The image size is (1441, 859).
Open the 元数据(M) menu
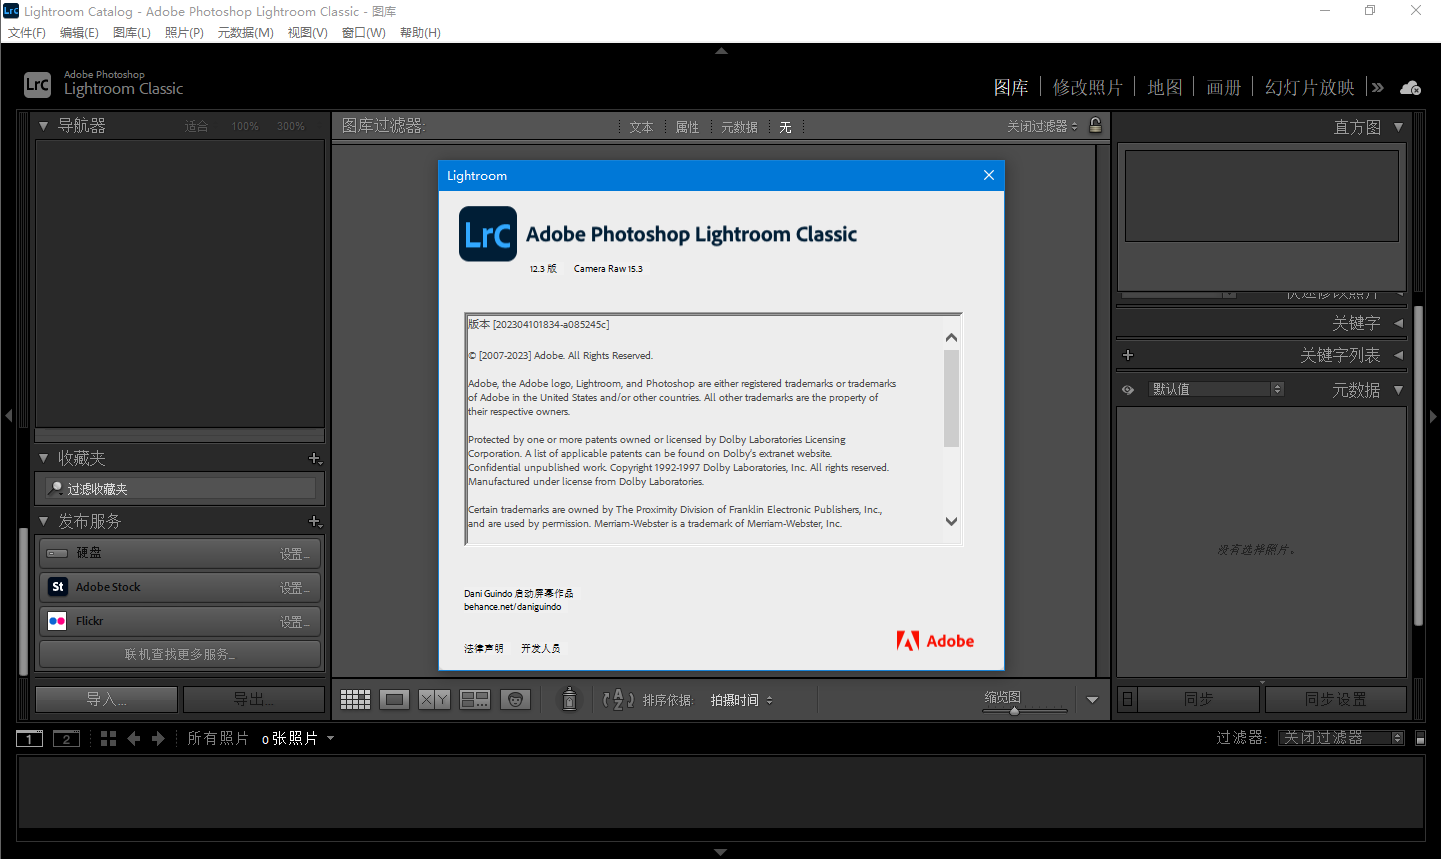click(245, 33)
